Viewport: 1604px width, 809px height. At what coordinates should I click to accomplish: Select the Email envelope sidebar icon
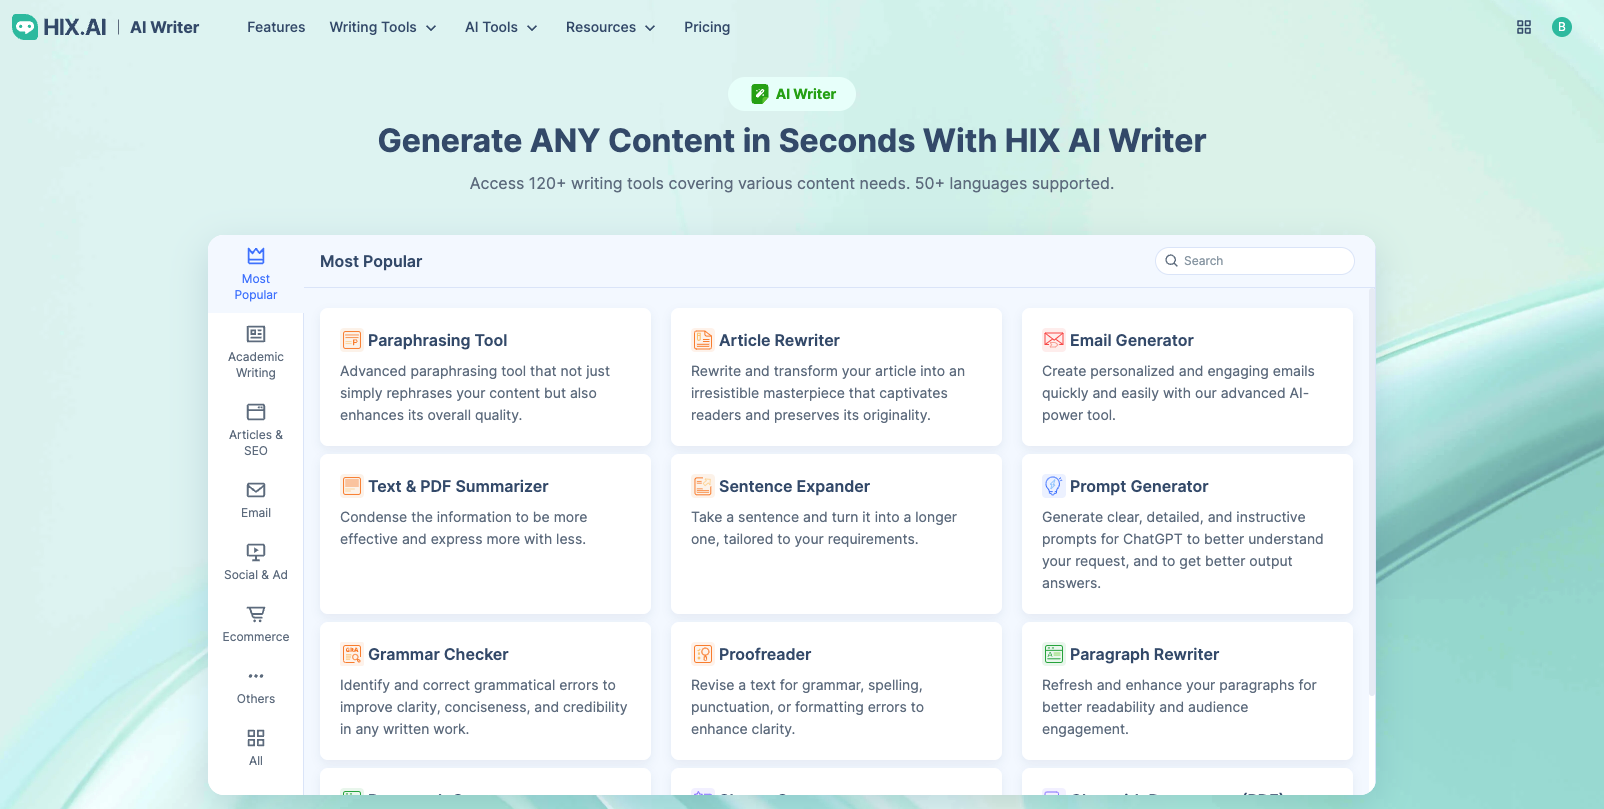[256, 489]
